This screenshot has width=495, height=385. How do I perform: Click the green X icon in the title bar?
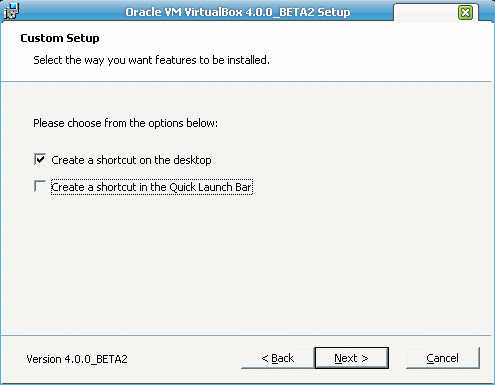pos(465,13)
